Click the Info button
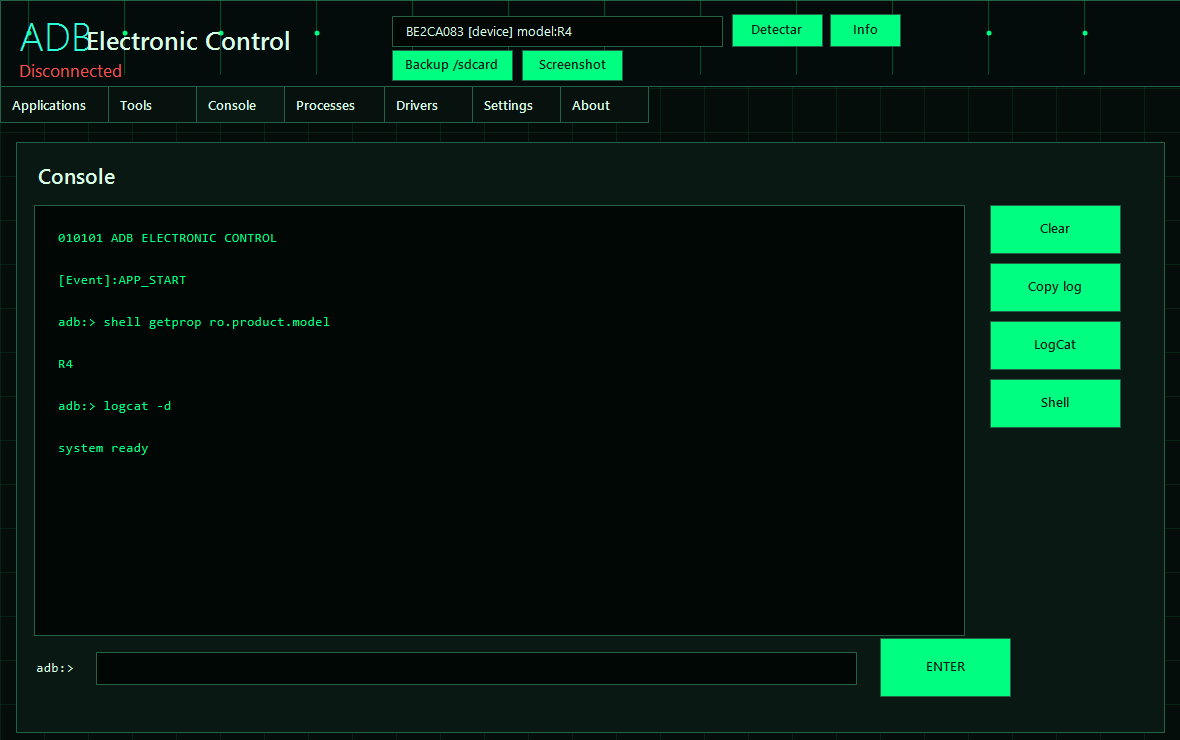This screenshot has width=1180, height=740. pos(865,30)
